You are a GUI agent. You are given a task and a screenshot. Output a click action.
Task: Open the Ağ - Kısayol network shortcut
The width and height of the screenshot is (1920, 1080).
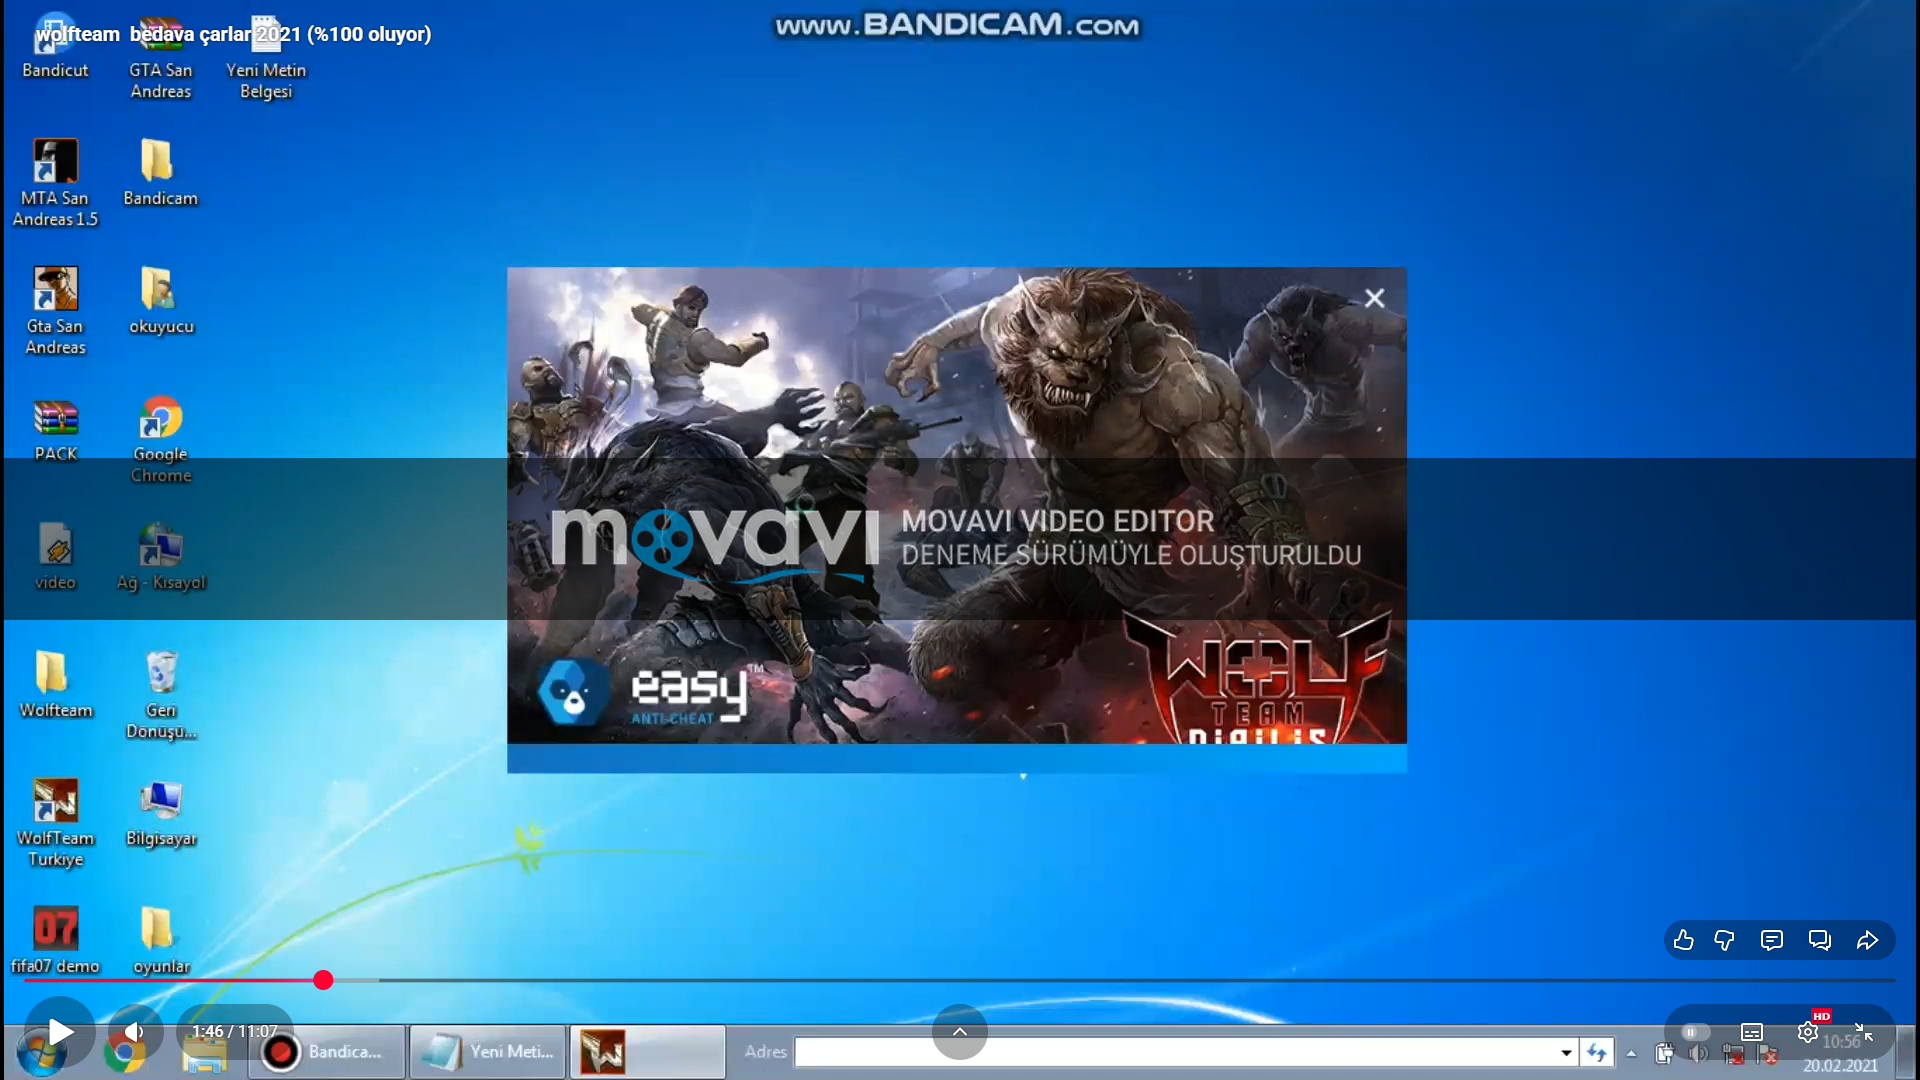point(161,557)
